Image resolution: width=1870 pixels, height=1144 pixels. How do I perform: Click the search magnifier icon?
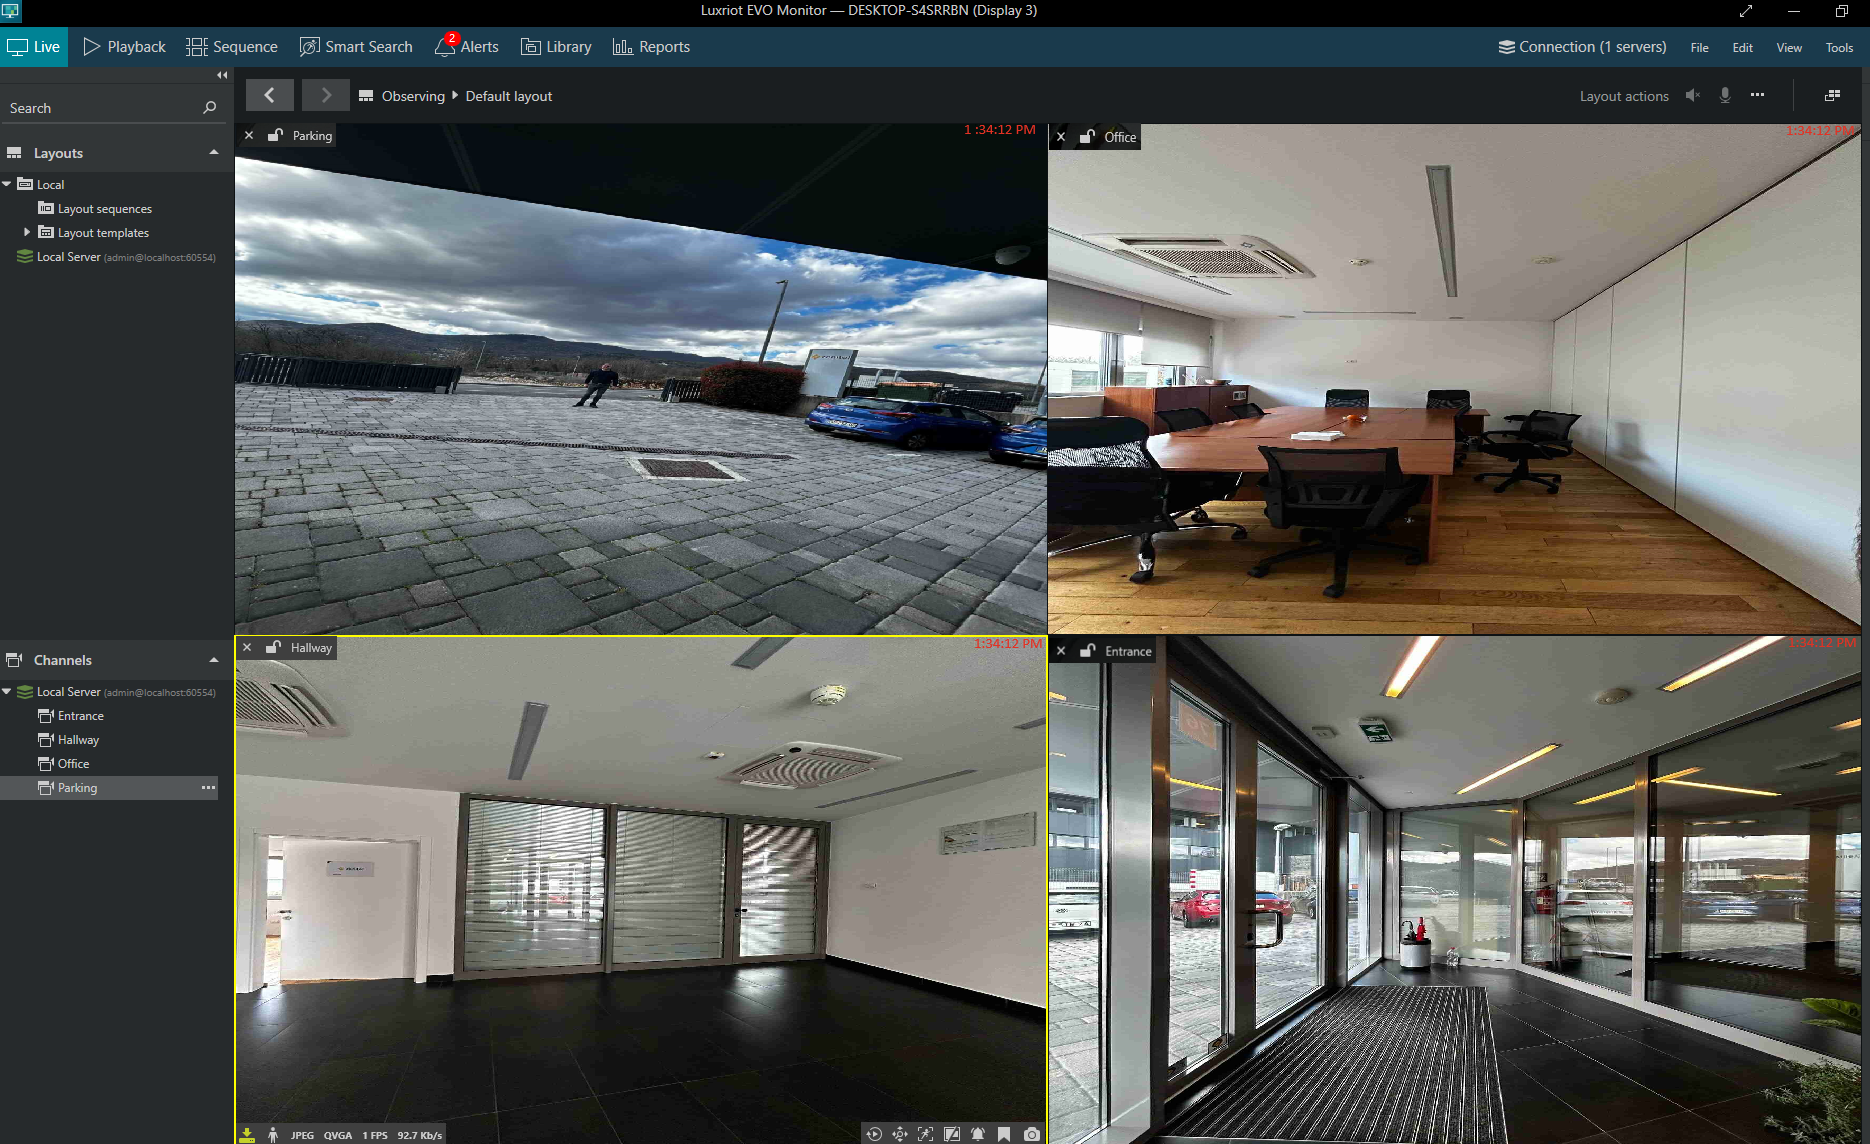click(210, 107)
